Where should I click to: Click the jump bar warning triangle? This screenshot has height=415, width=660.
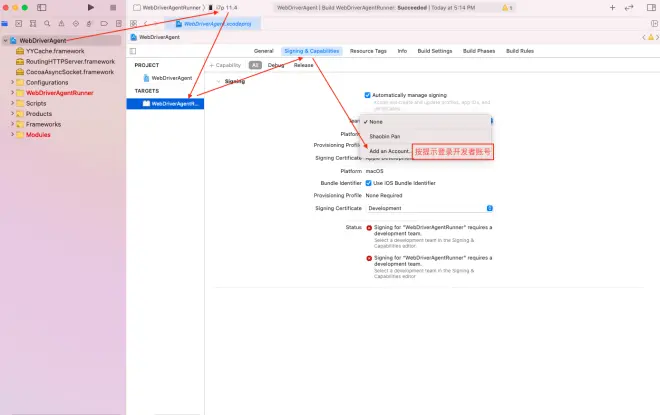point(651,37)
